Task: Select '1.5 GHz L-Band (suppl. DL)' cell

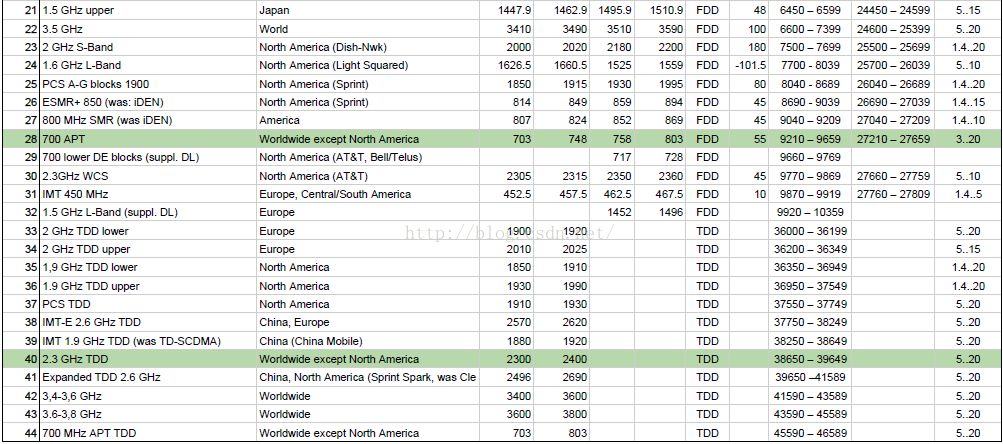Action: [148, 212]
